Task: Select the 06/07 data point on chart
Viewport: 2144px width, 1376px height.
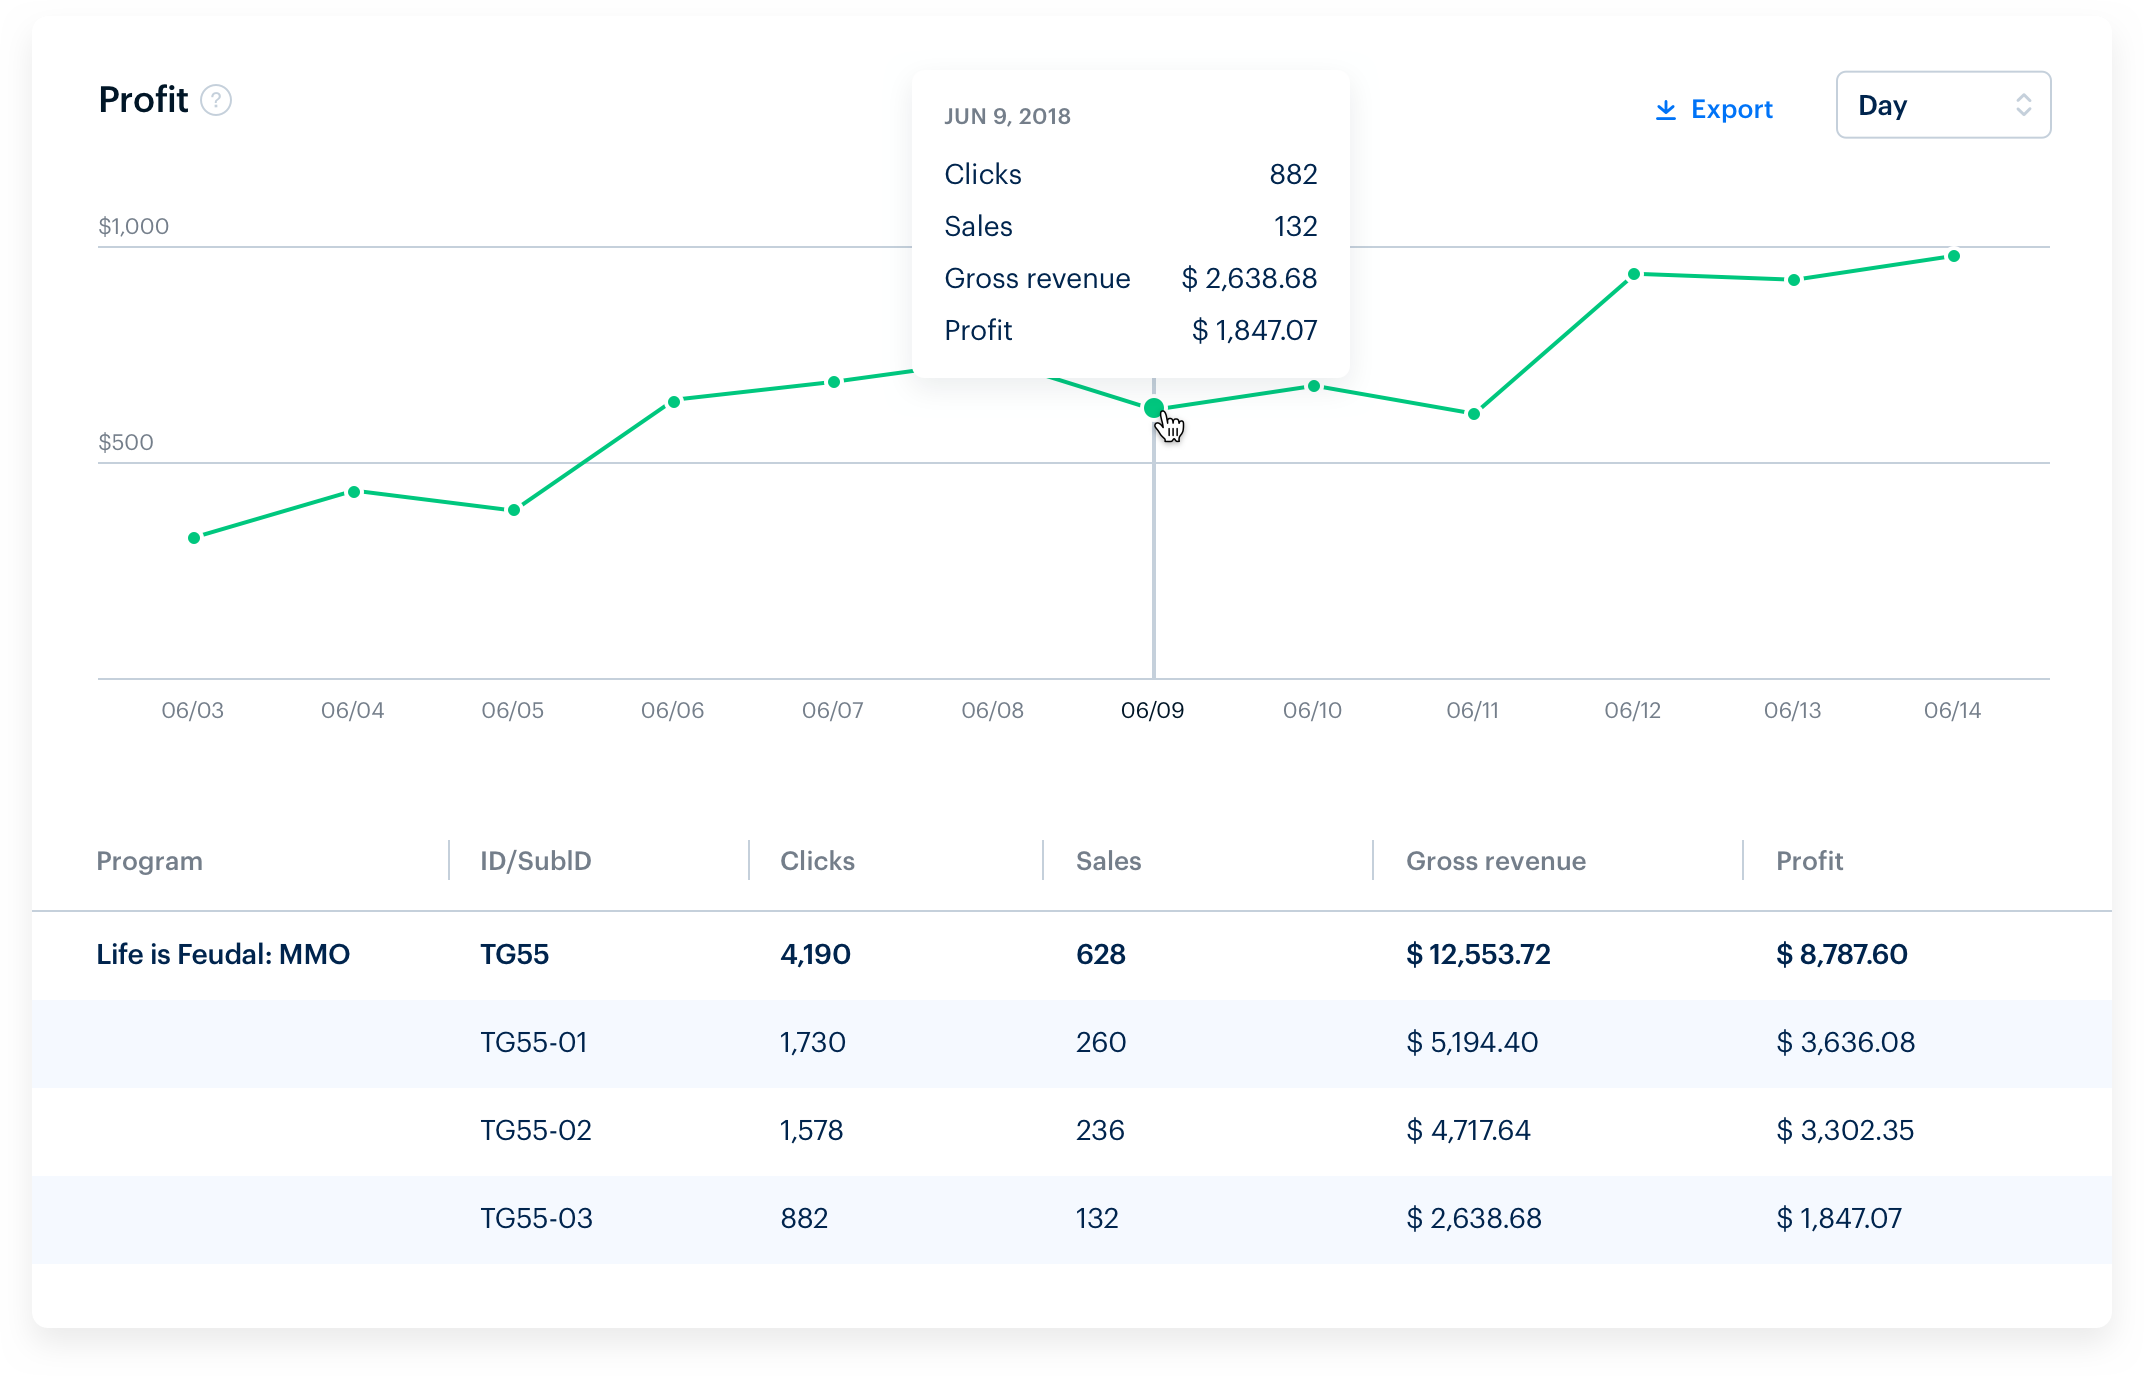Action: point(834,382)
